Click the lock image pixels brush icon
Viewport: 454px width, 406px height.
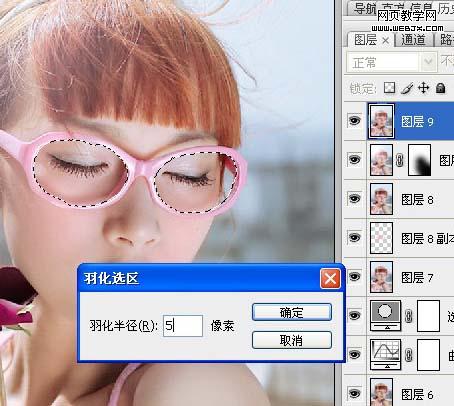pos(407,88)
